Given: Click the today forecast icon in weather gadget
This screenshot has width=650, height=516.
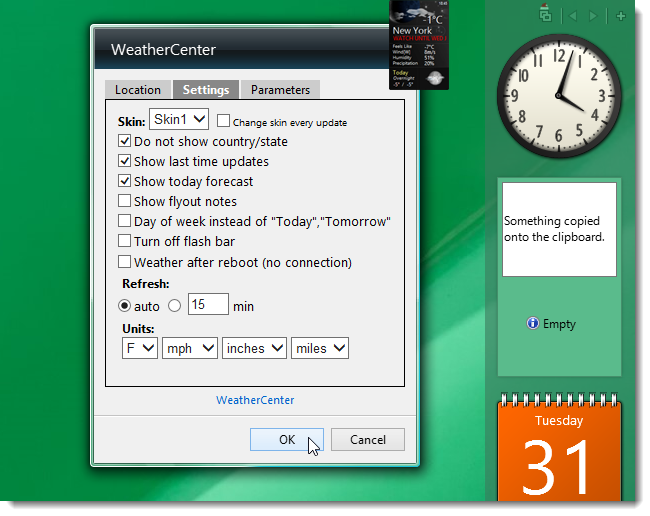Looking at the screenshot, I should [x=435, y=78].
